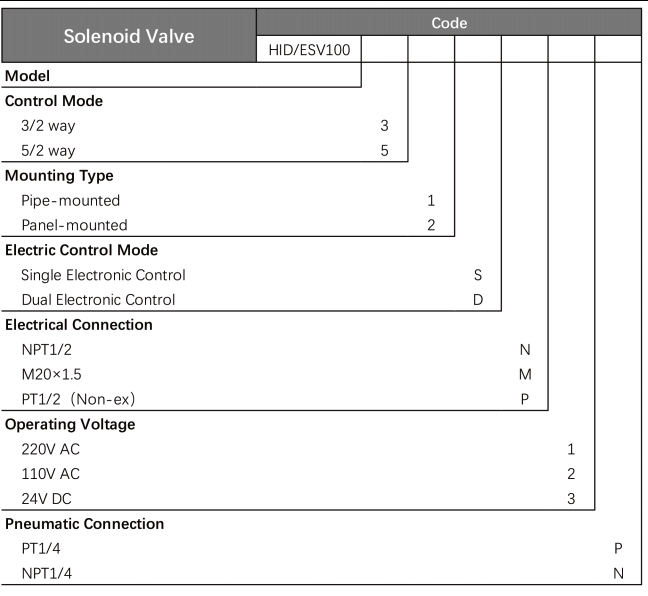
Task: Select the NPT1/2 connection option
Action: 46,350
